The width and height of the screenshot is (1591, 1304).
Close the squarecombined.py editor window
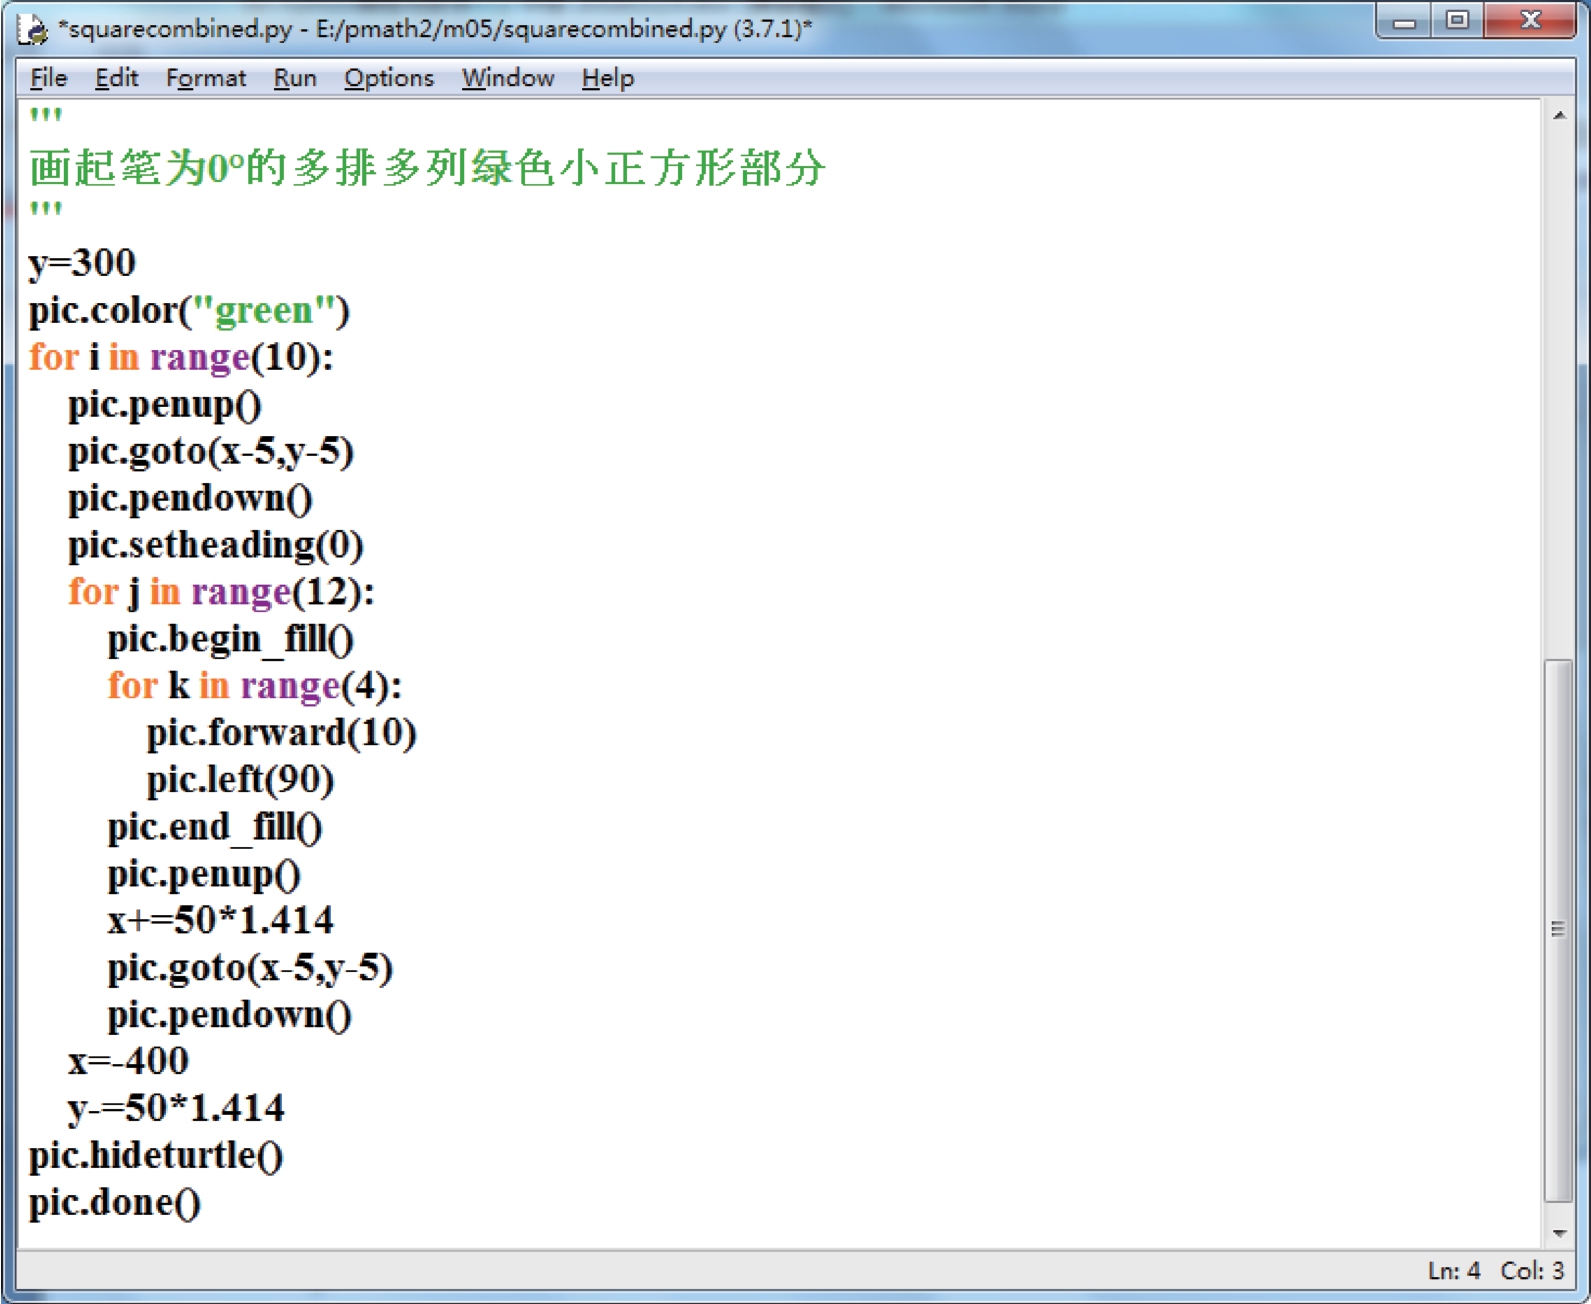[x=1530, y=21]
